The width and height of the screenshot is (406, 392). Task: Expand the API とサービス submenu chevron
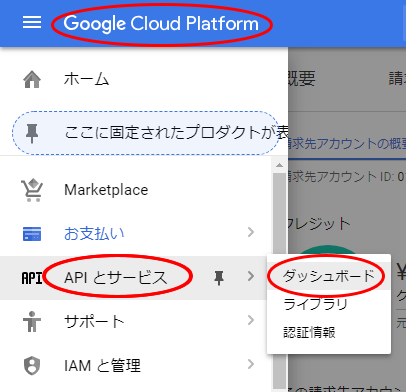251,276
